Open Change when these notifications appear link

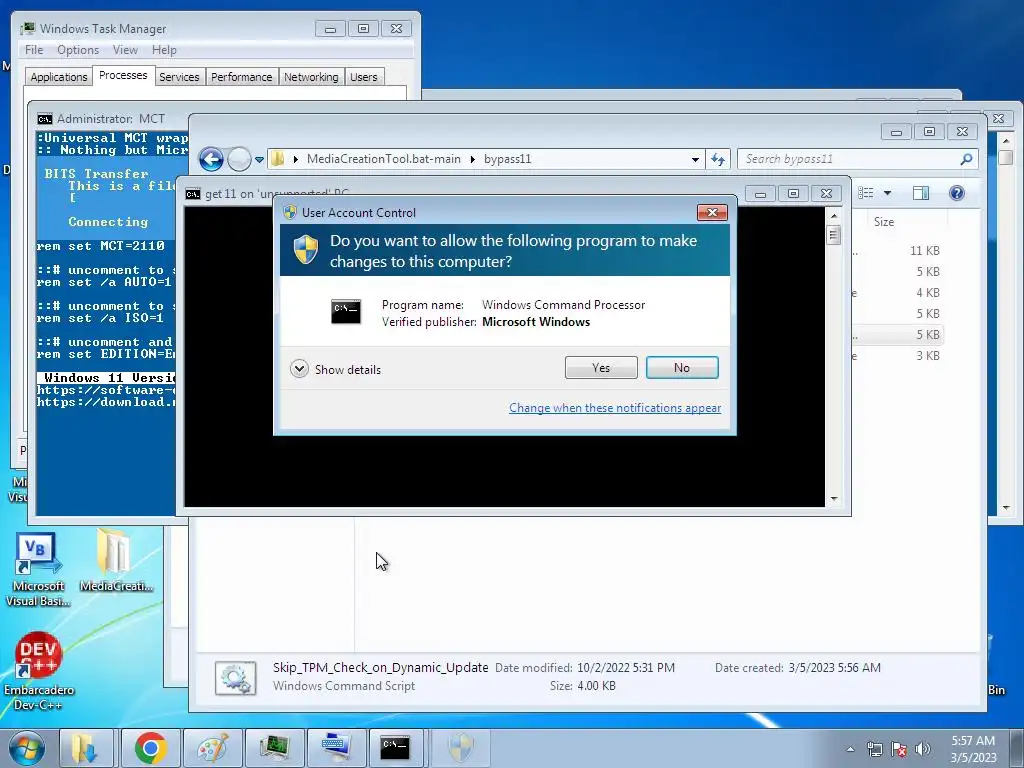pyautogui.click(x=615, y=408)
